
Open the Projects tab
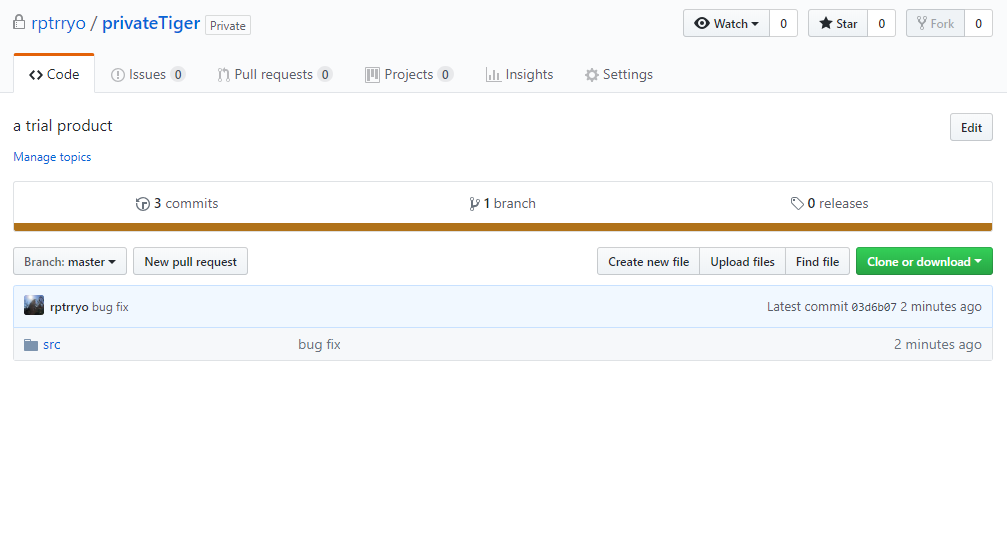tap(409, 74)
